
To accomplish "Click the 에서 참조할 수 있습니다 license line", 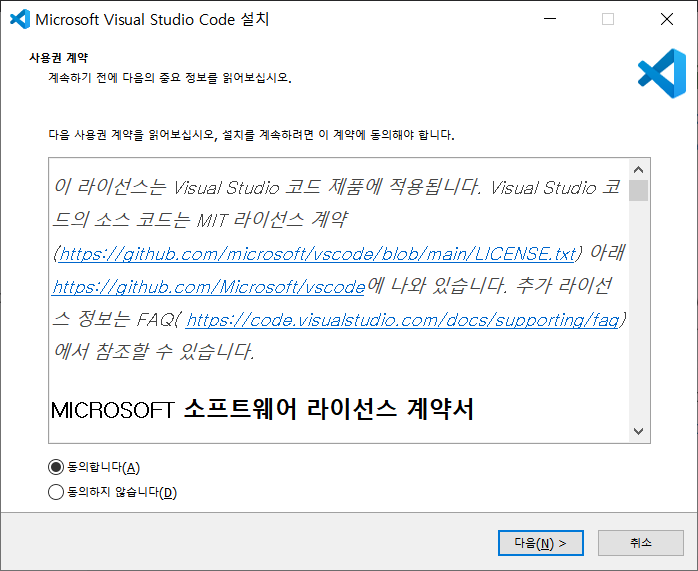I will (154, 352).
